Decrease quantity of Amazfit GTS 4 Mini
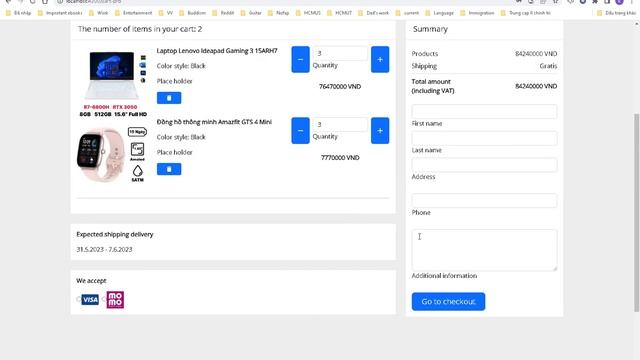The width and height of the screenshot is (640, 360). 300,131
